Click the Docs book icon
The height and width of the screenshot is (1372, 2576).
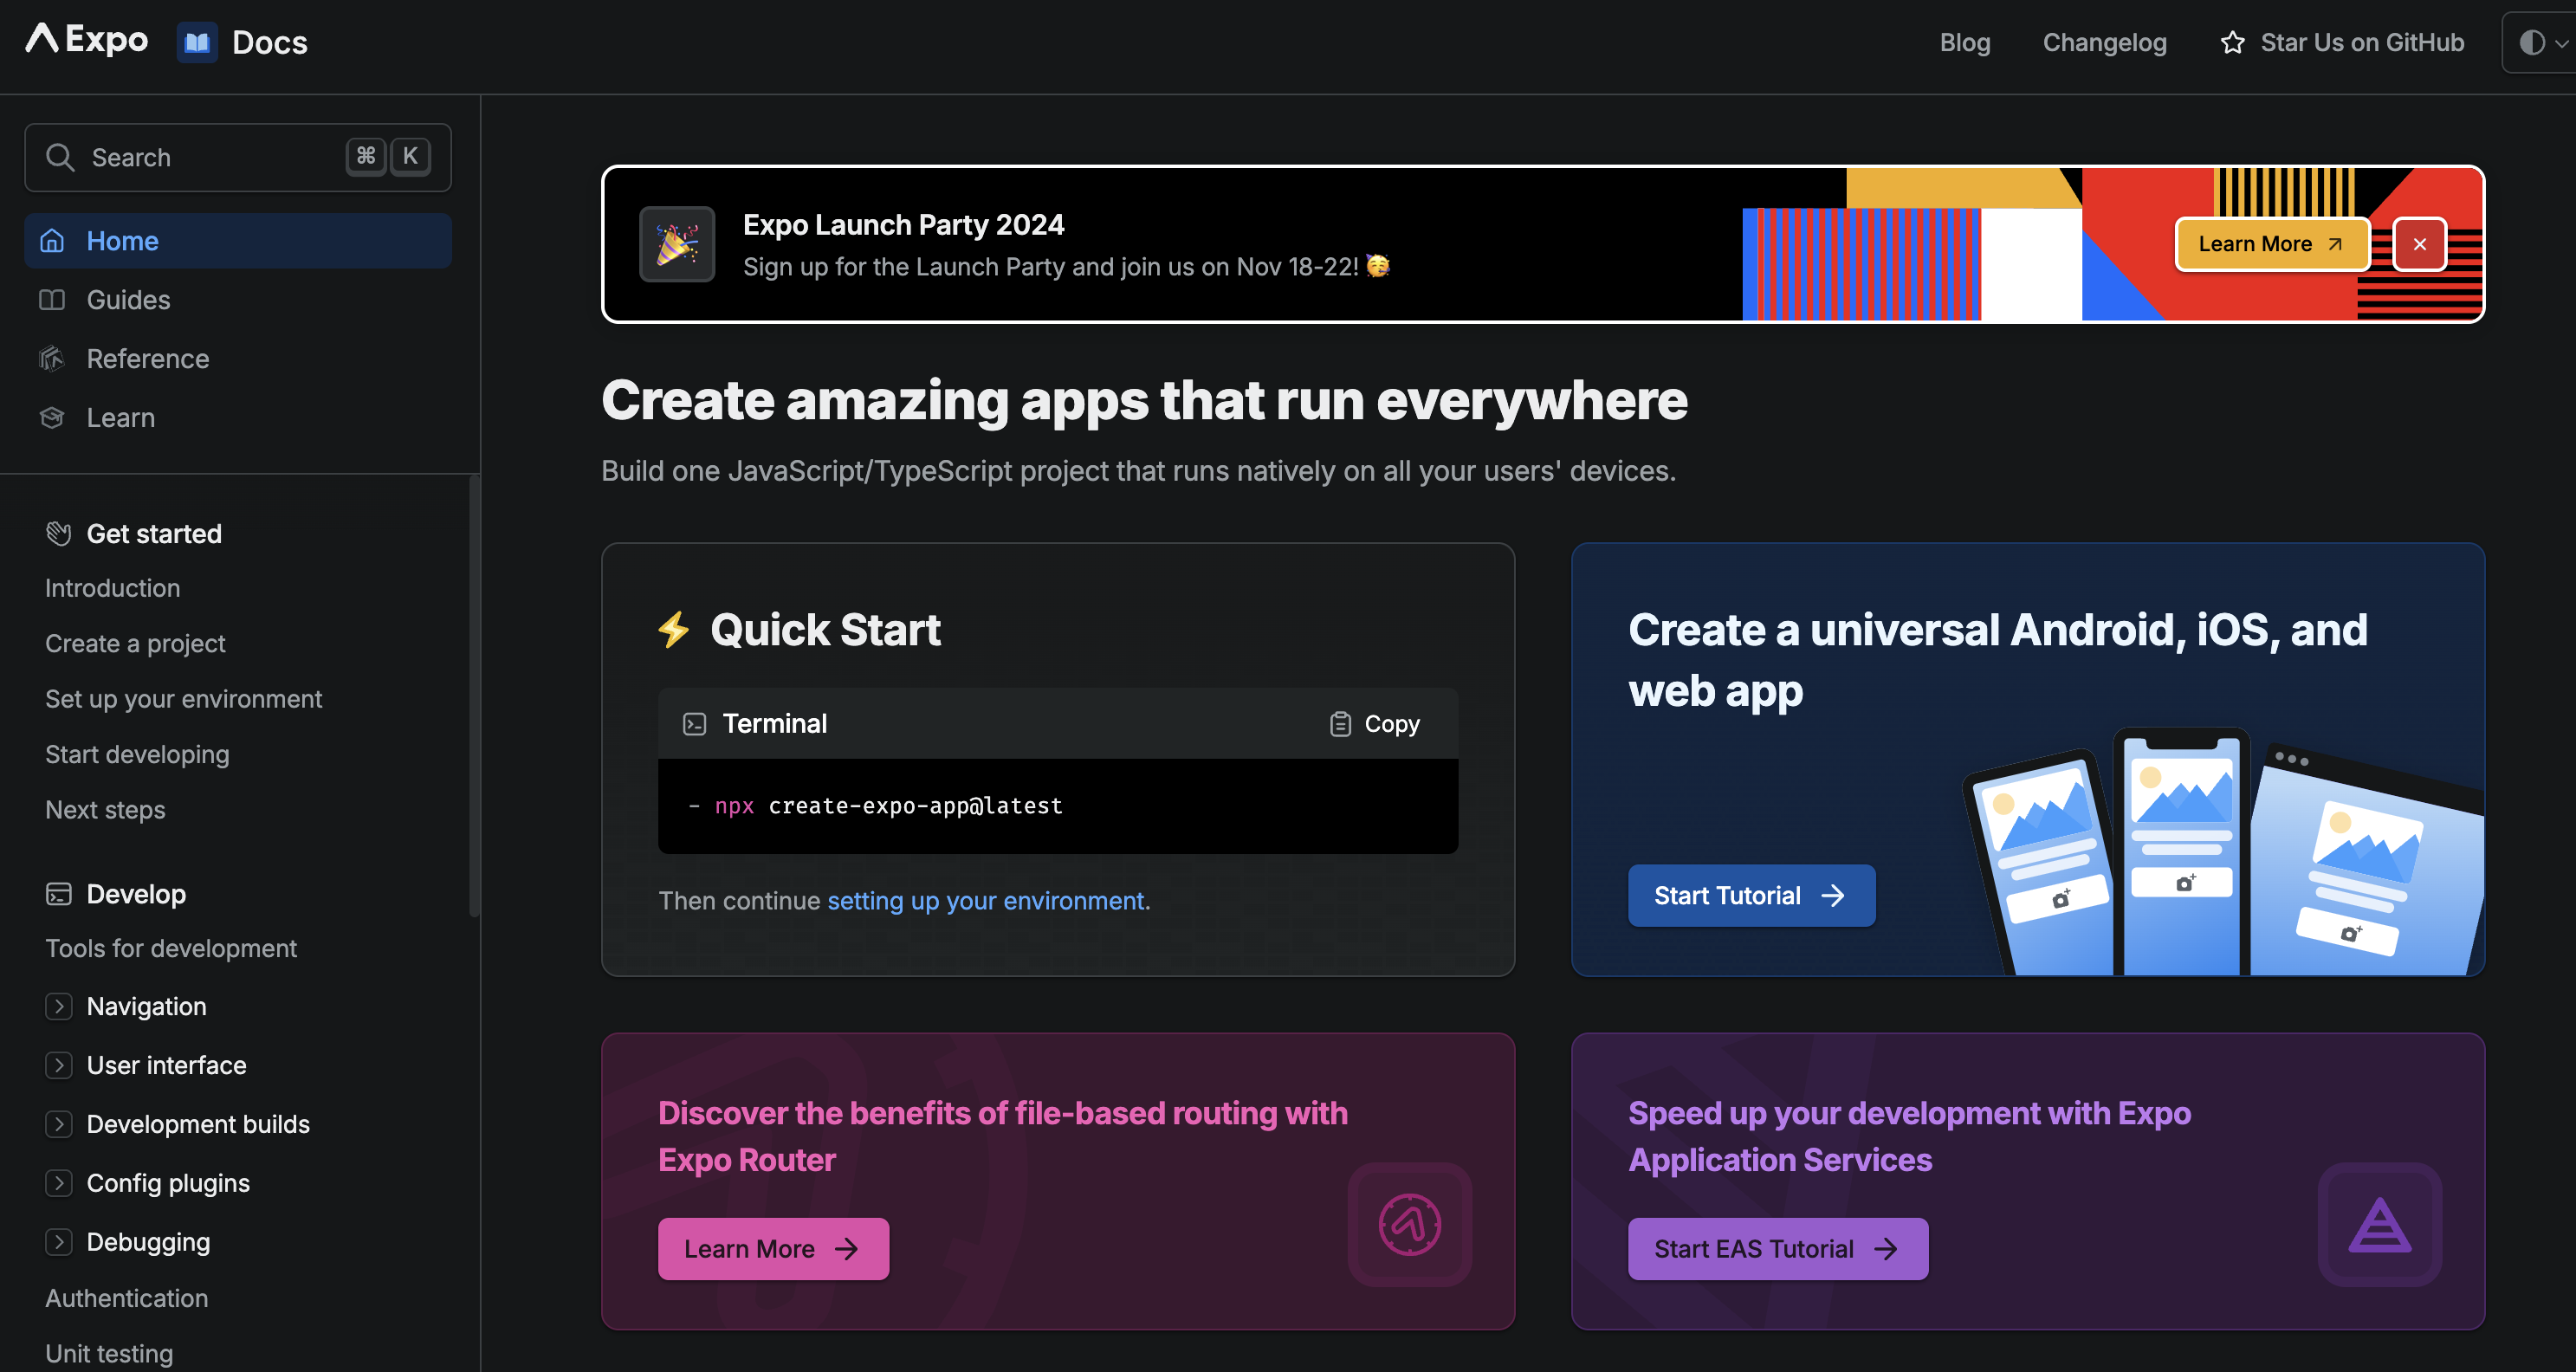coord(197,42)
